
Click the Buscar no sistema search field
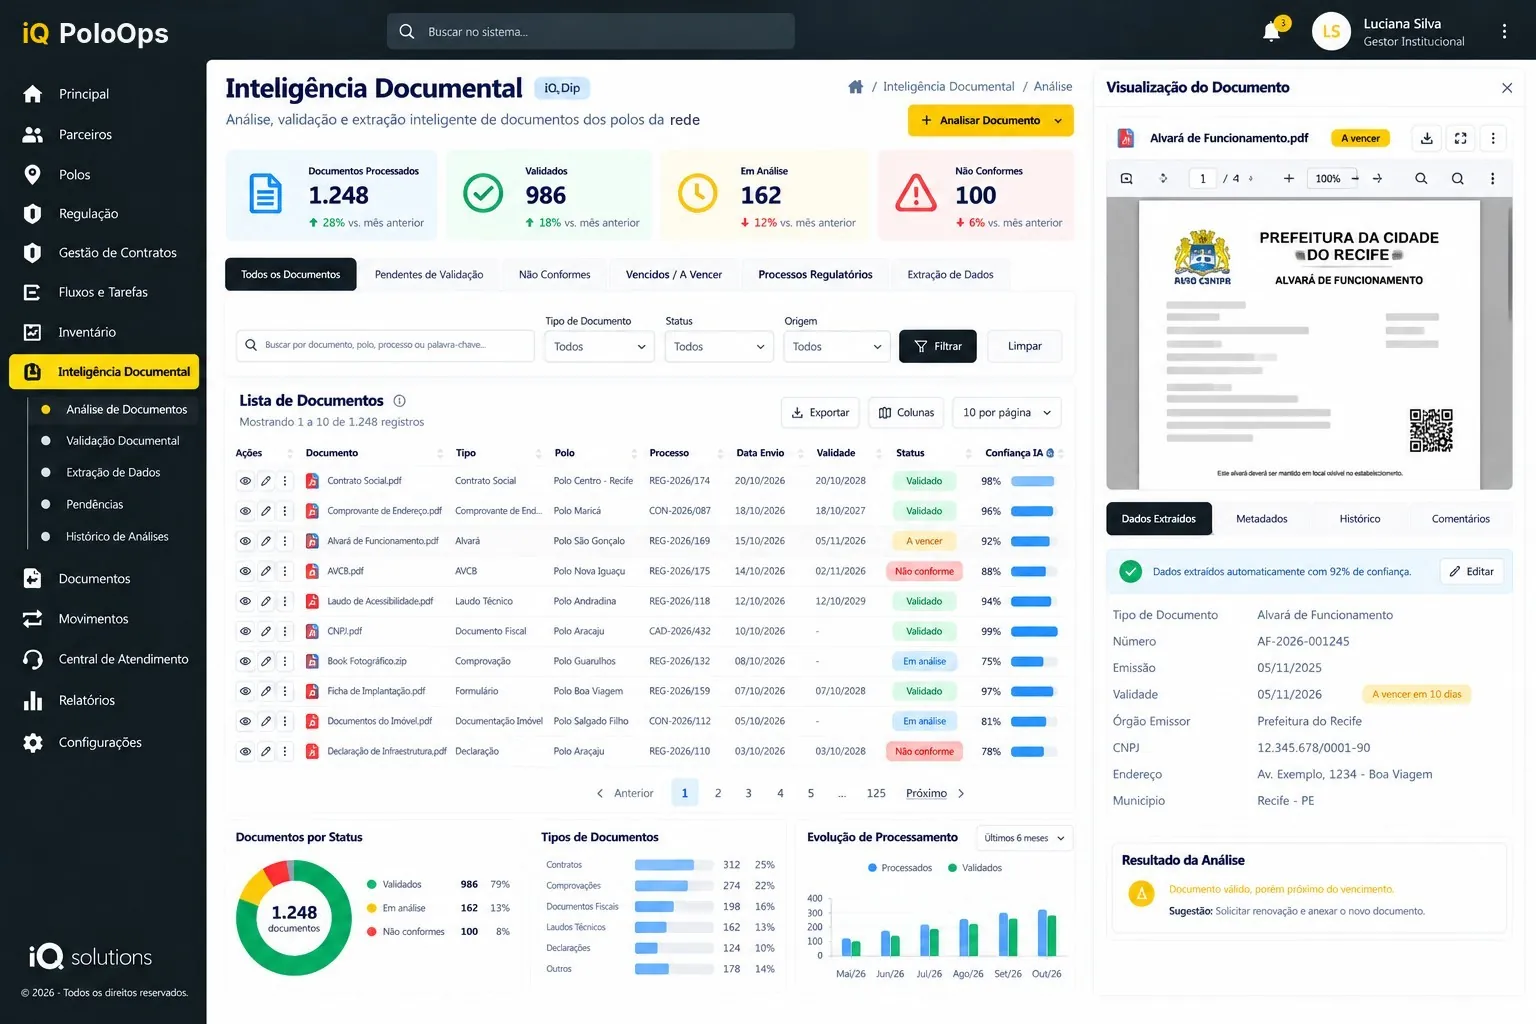(591, 32)
